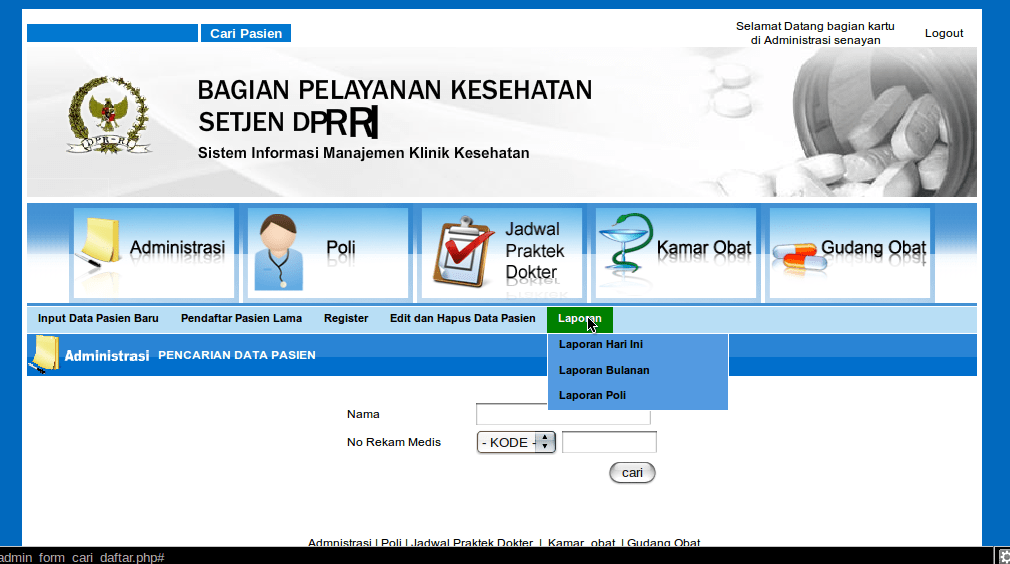Open the Administrasi module tile

(x=154, y=253)
